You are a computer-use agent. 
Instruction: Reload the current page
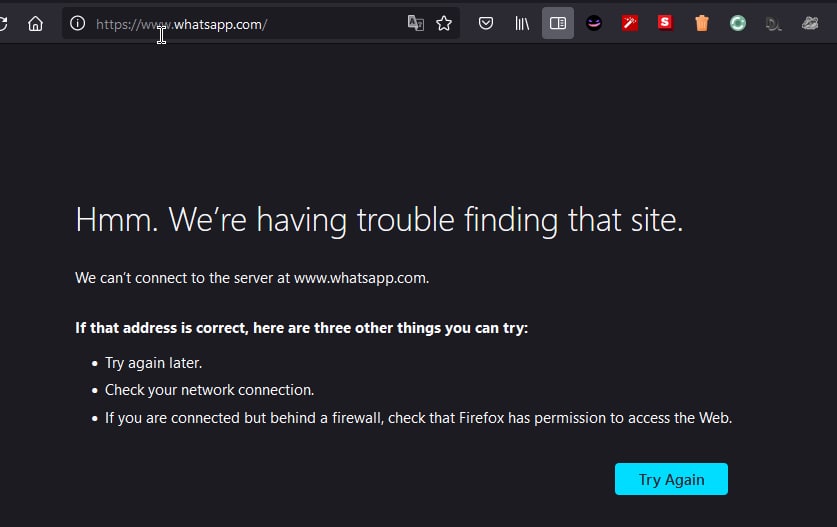(3, 23)
